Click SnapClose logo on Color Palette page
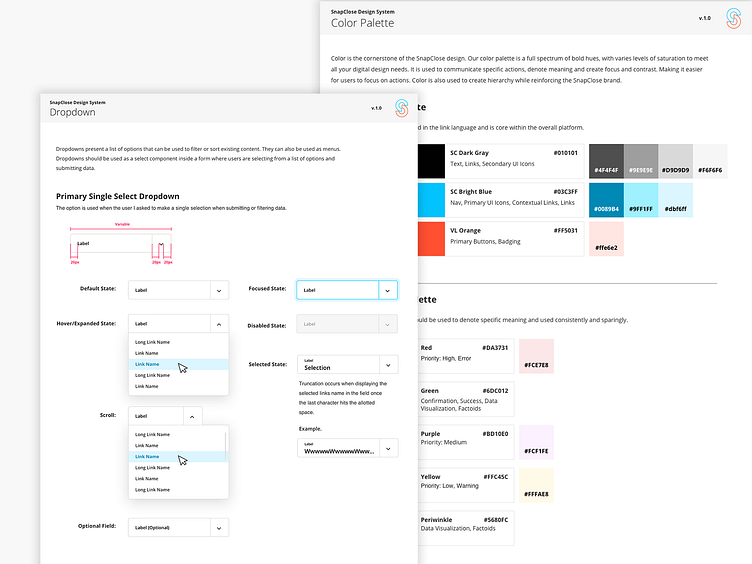Screen dimensions: 752x564 (733, 18)
